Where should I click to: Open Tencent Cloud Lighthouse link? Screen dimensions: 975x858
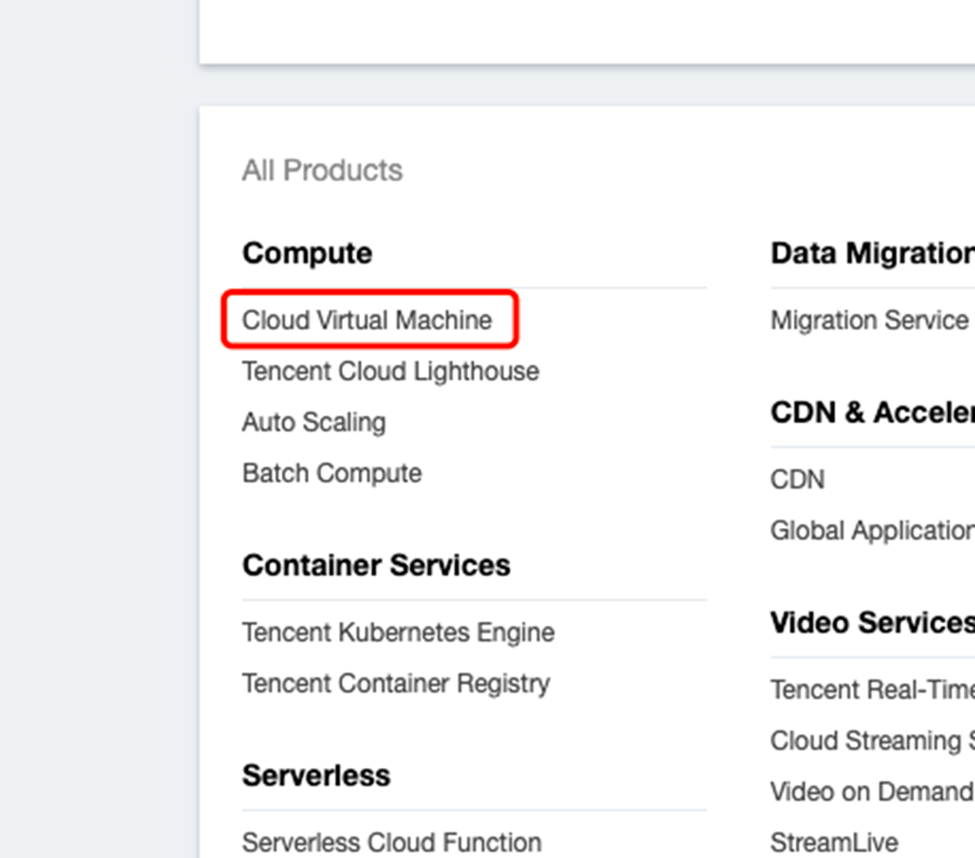[390, 372]
